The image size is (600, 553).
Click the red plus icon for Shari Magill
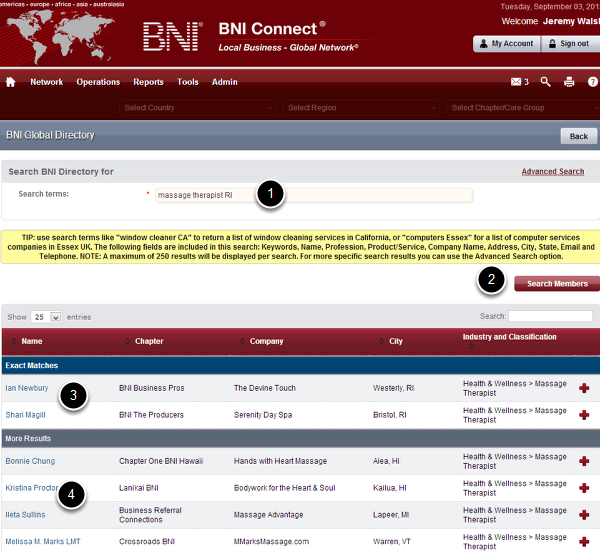(x=584, y=415)
